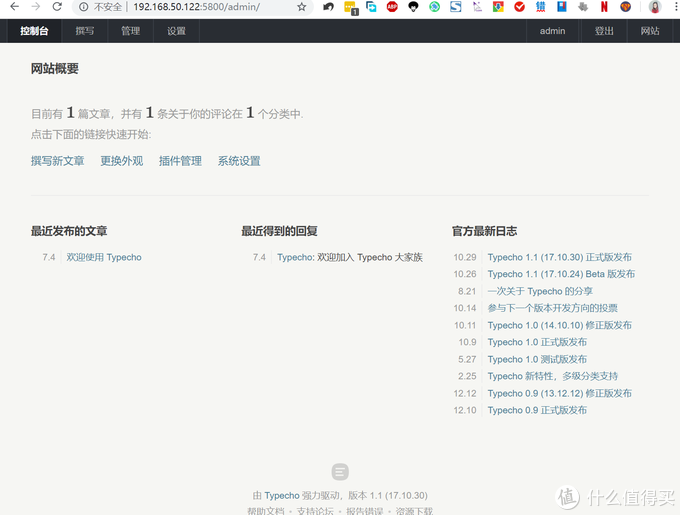The width and height of the screenshot is (680, 515).
Task: Open 一次关于 Typecho 的分享 log entry
Action: point(540,291)
